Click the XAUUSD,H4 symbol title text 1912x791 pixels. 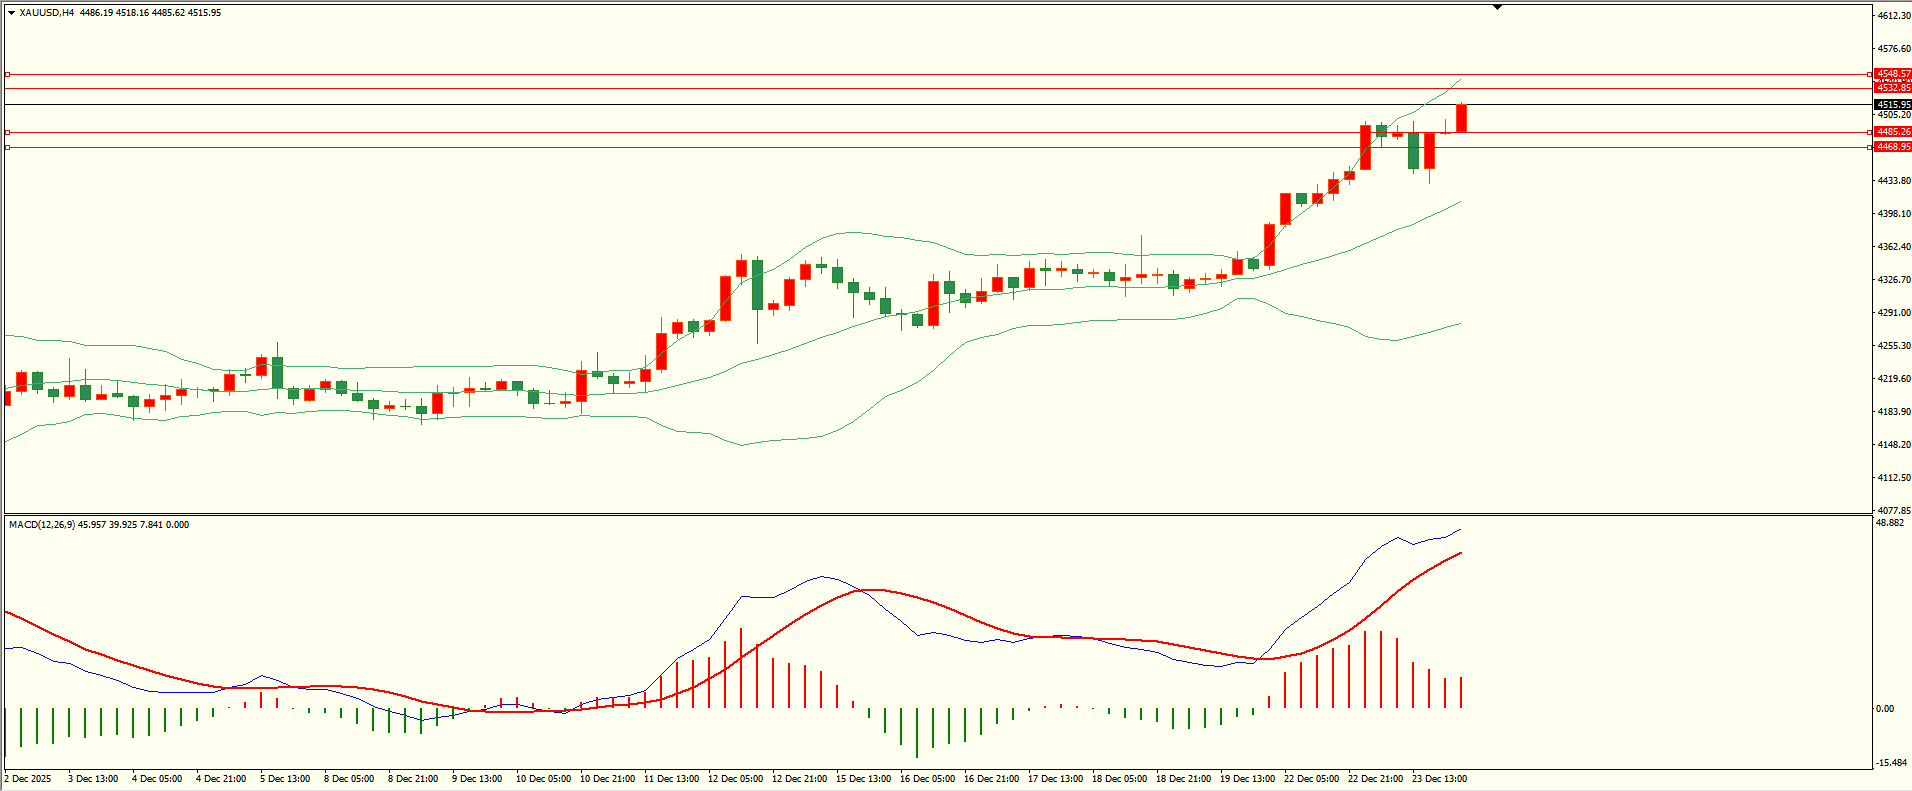pos(46,13)
